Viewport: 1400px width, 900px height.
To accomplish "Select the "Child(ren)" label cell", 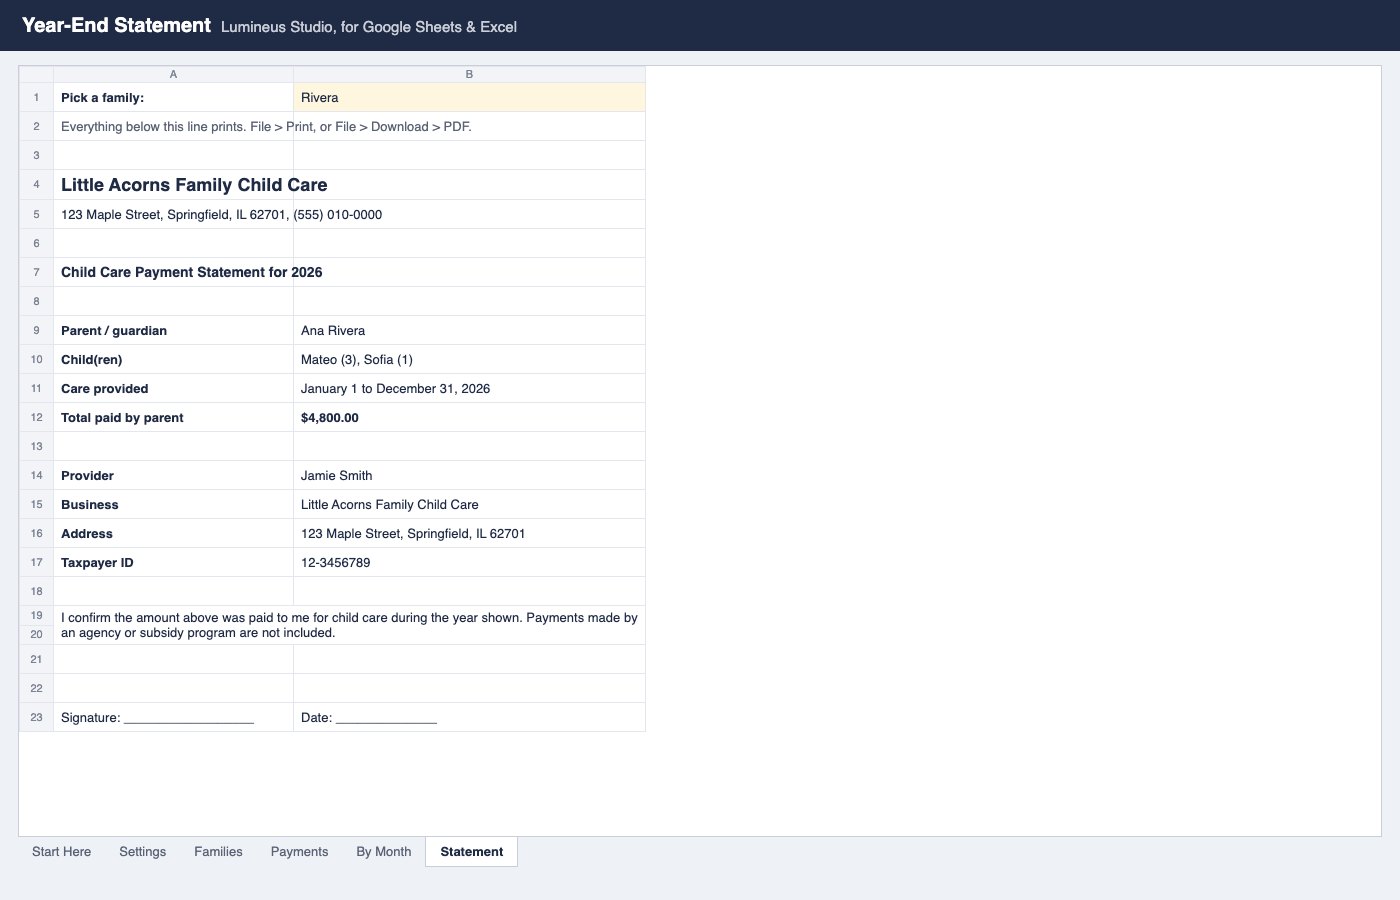I will pyautogui.click(x=173, y=360).
